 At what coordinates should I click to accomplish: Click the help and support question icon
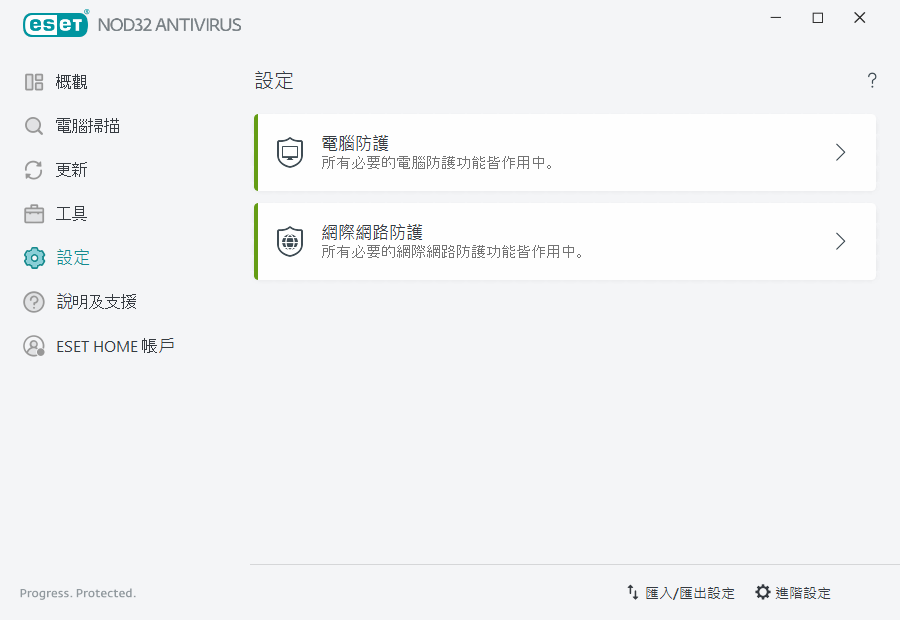coord(34,302)
